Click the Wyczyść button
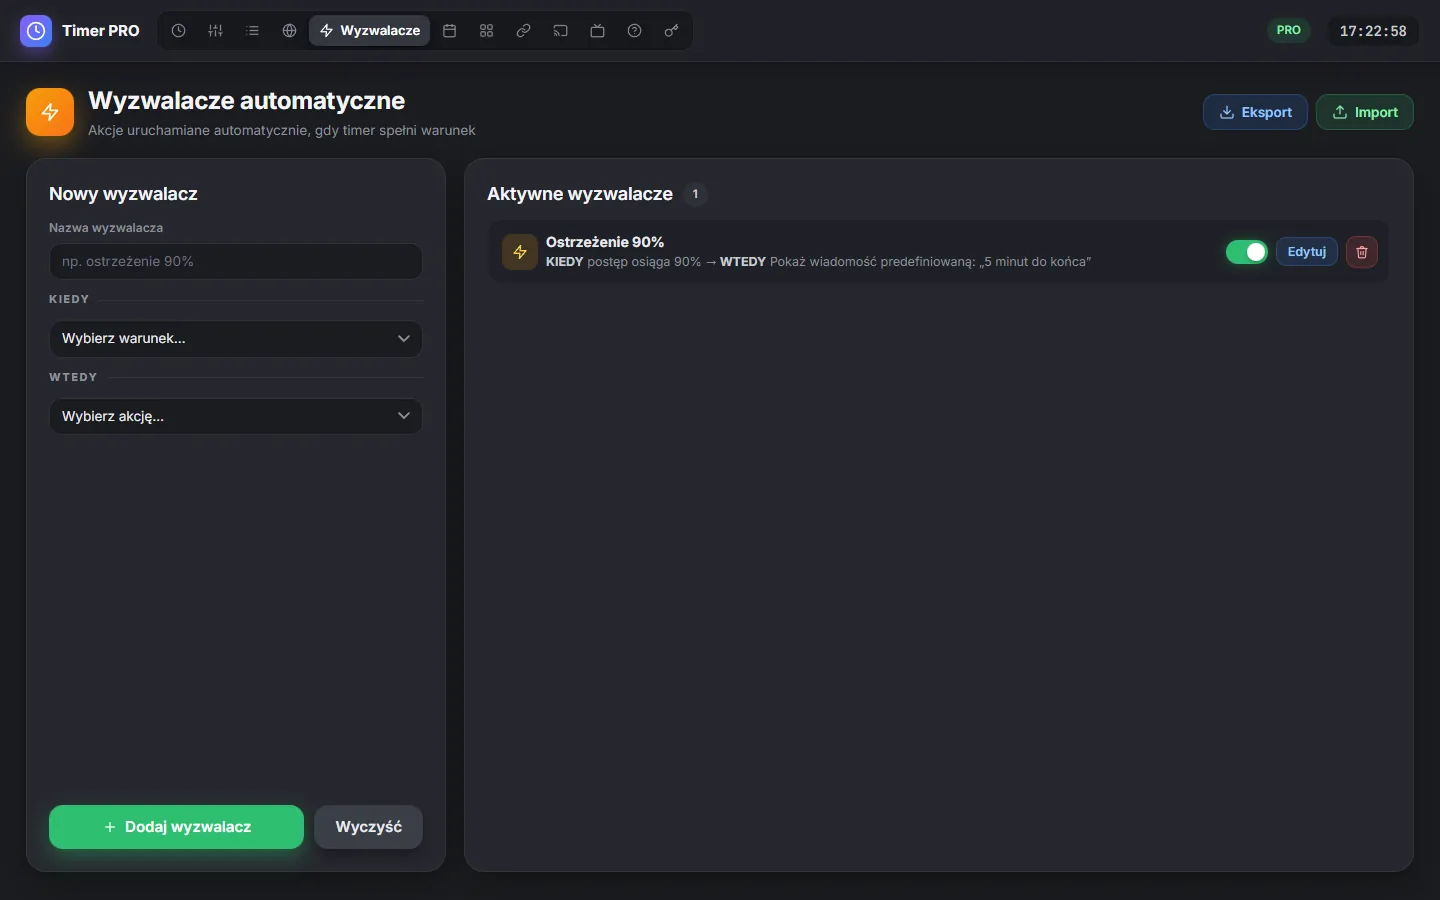The height and width of the screenshot is (900, 1440). [x=369, y=827]
